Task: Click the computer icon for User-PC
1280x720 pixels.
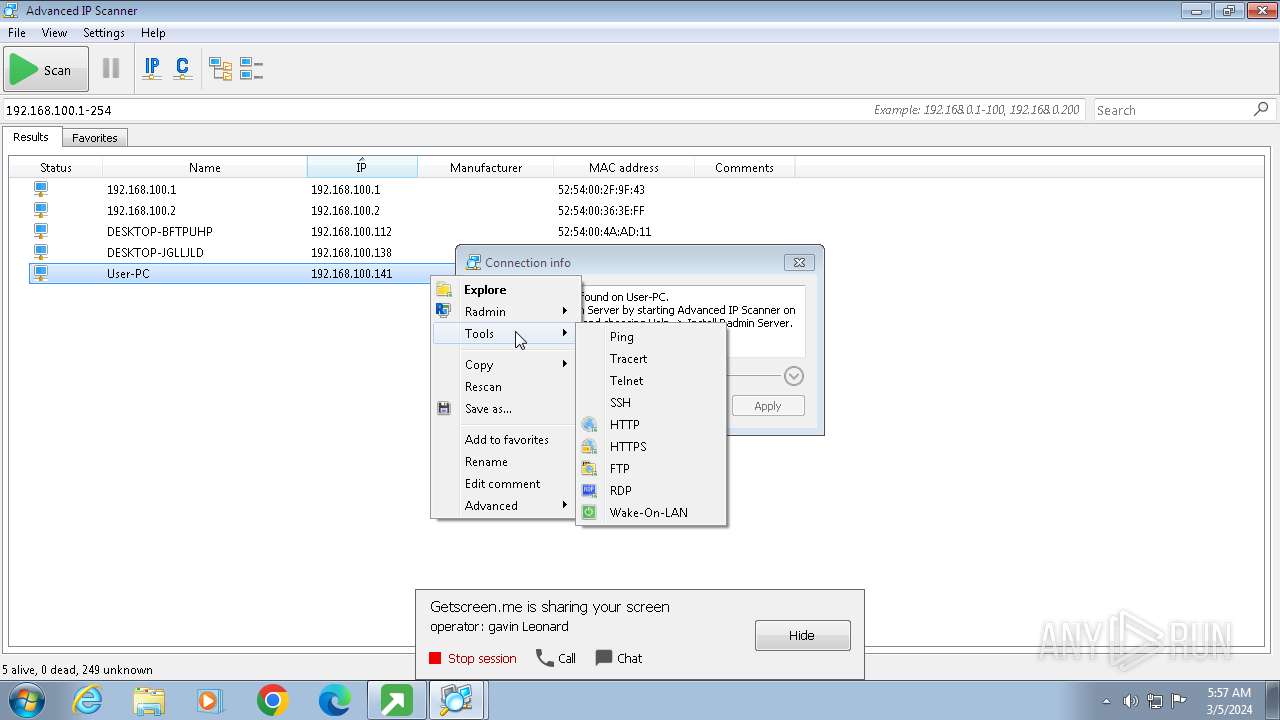Action: (41, 273)
